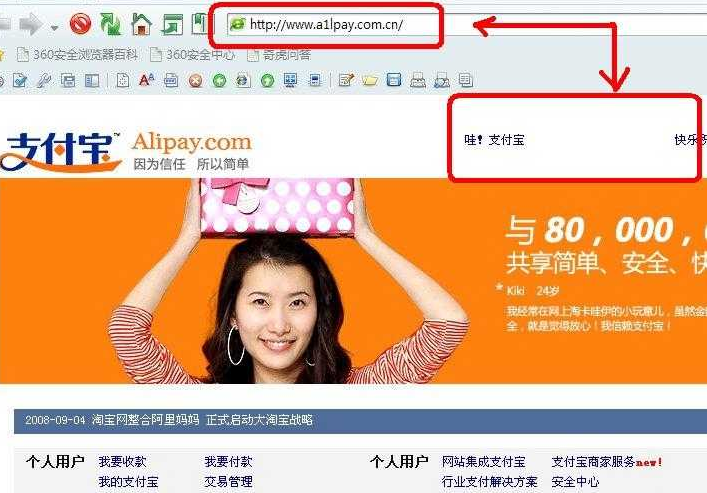Viewport: 707px width, 493px height.
Task: Open the 安全中心 link
Action: pyautogui.click(x=575, y=482)
